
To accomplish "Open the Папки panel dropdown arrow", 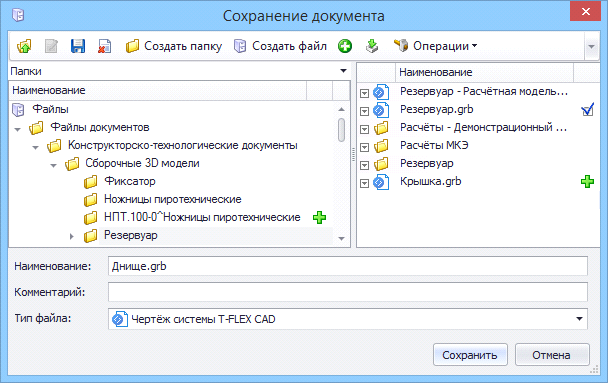I will (343, 71).
